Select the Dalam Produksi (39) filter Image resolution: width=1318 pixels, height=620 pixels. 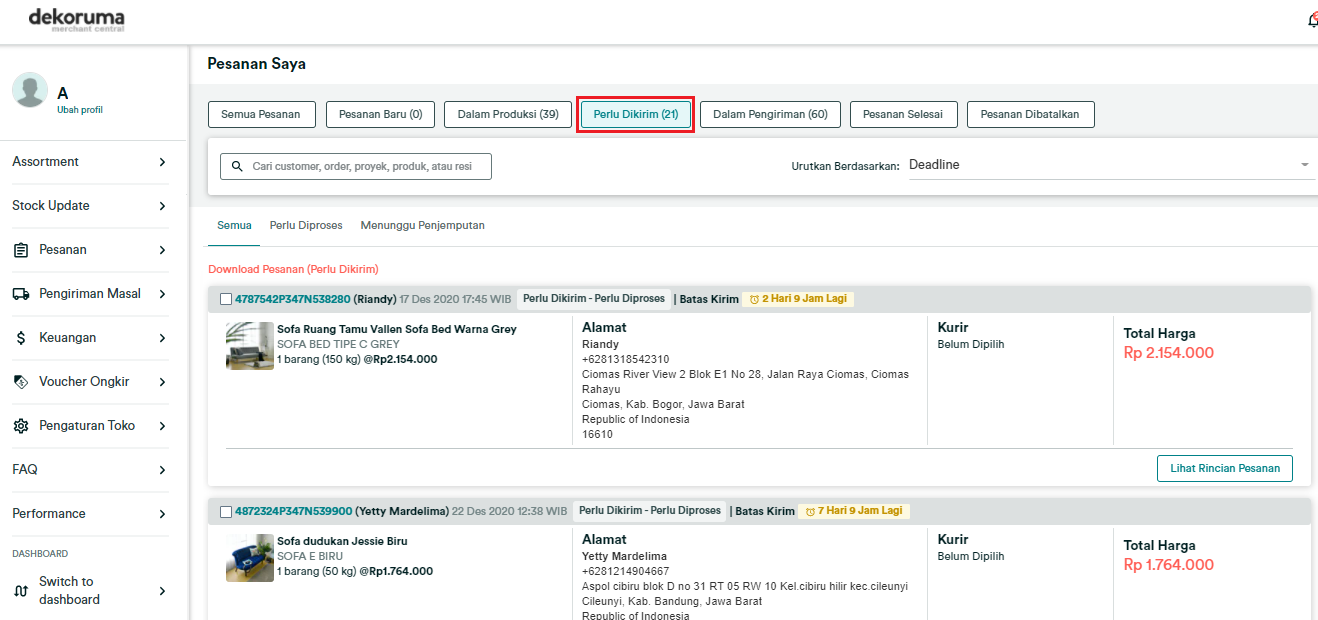point(508,114)
